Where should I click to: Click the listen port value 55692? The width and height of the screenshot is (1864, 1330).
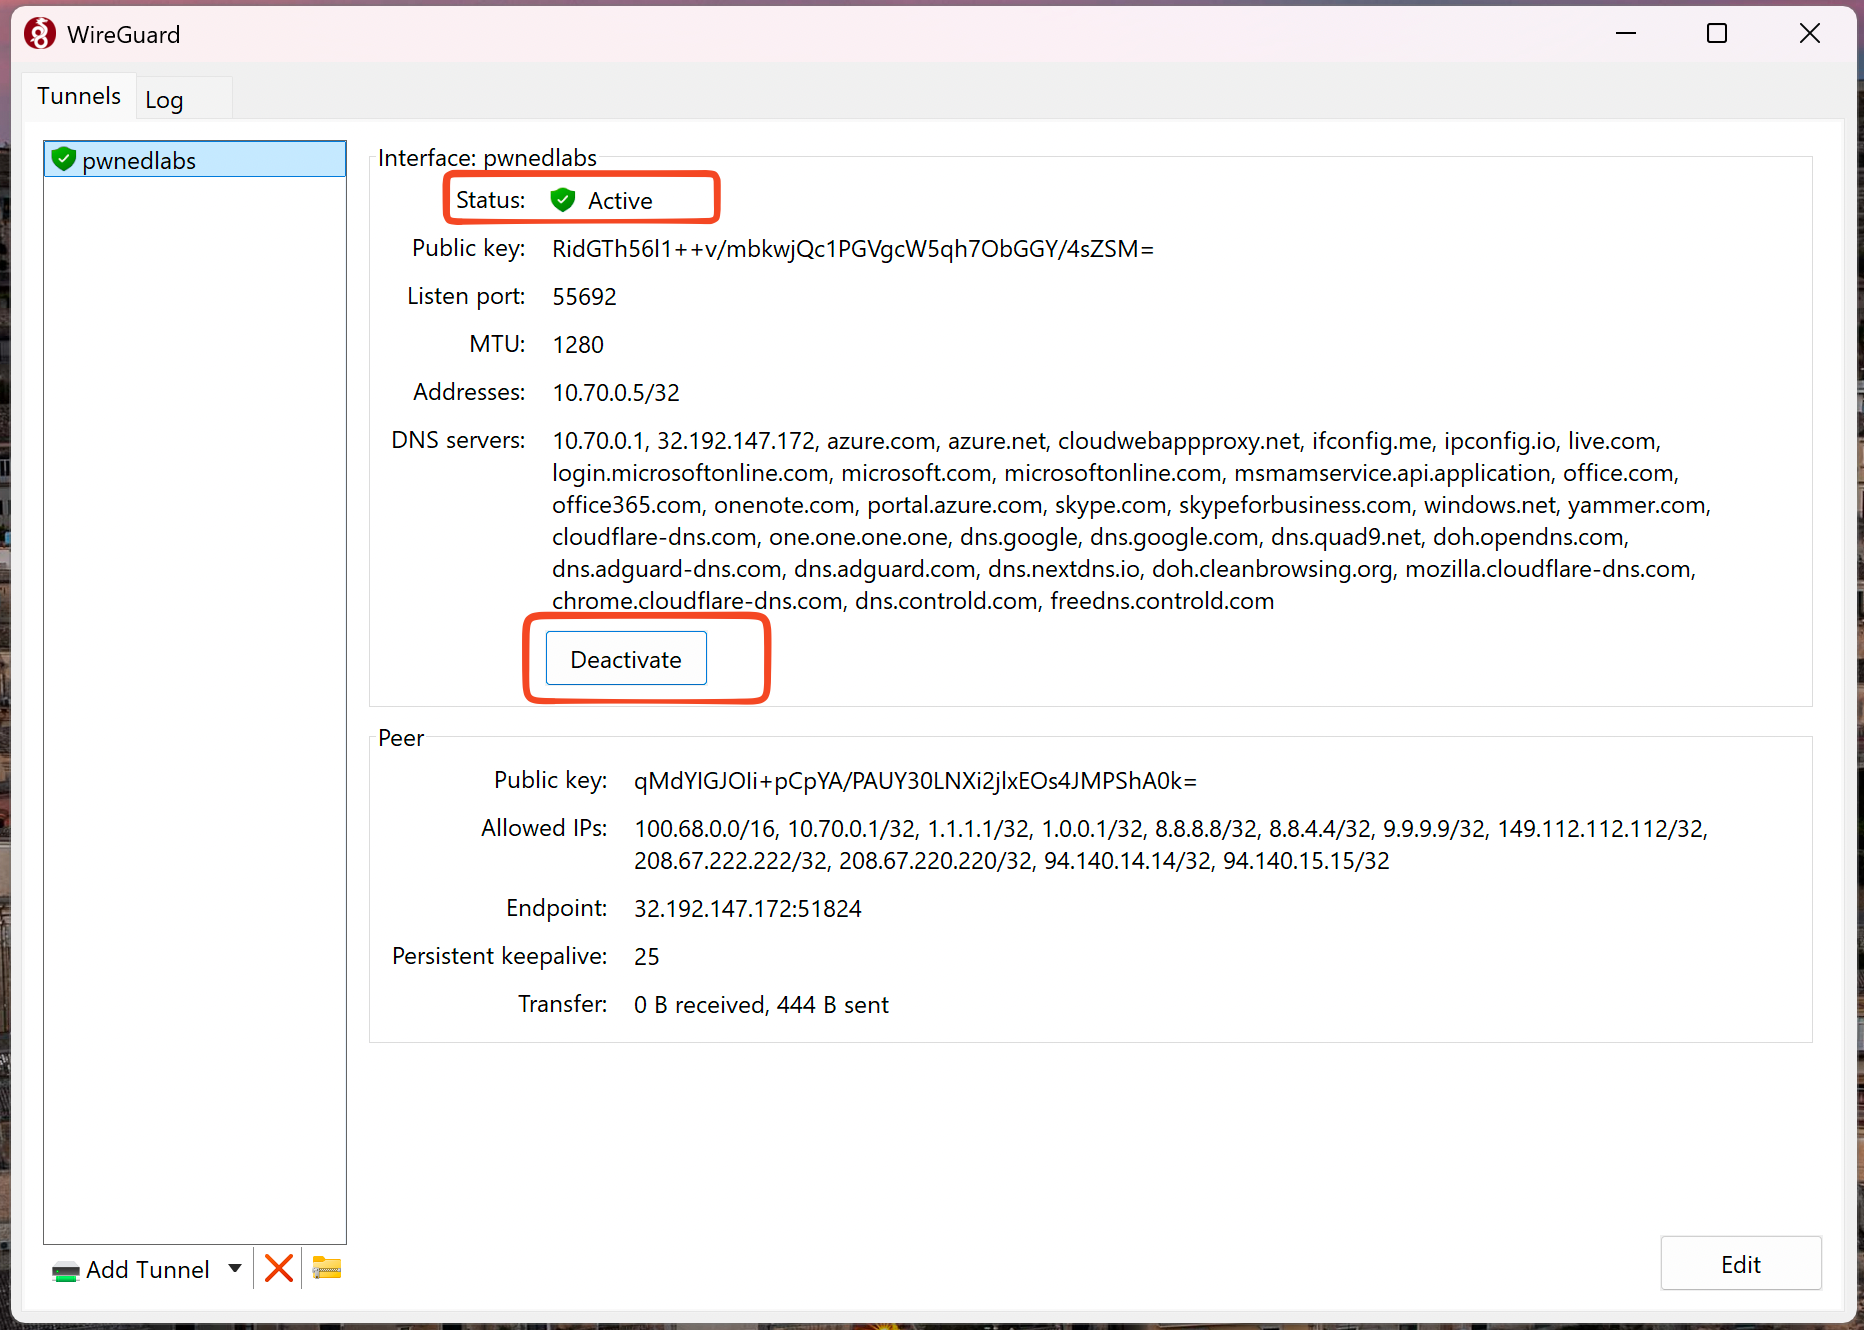coord(585,297)
